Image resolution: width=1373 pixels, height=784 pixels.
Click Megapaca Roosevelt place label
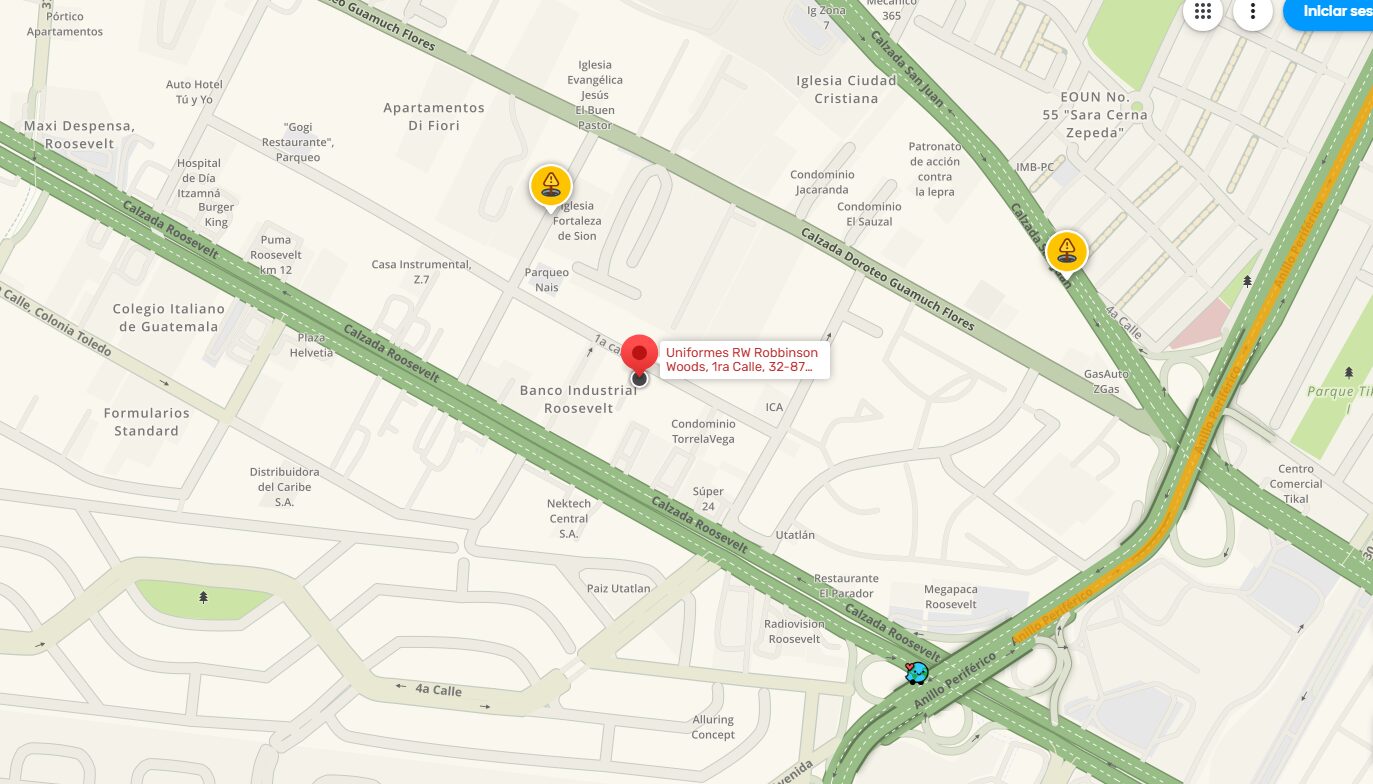(951, 597)
